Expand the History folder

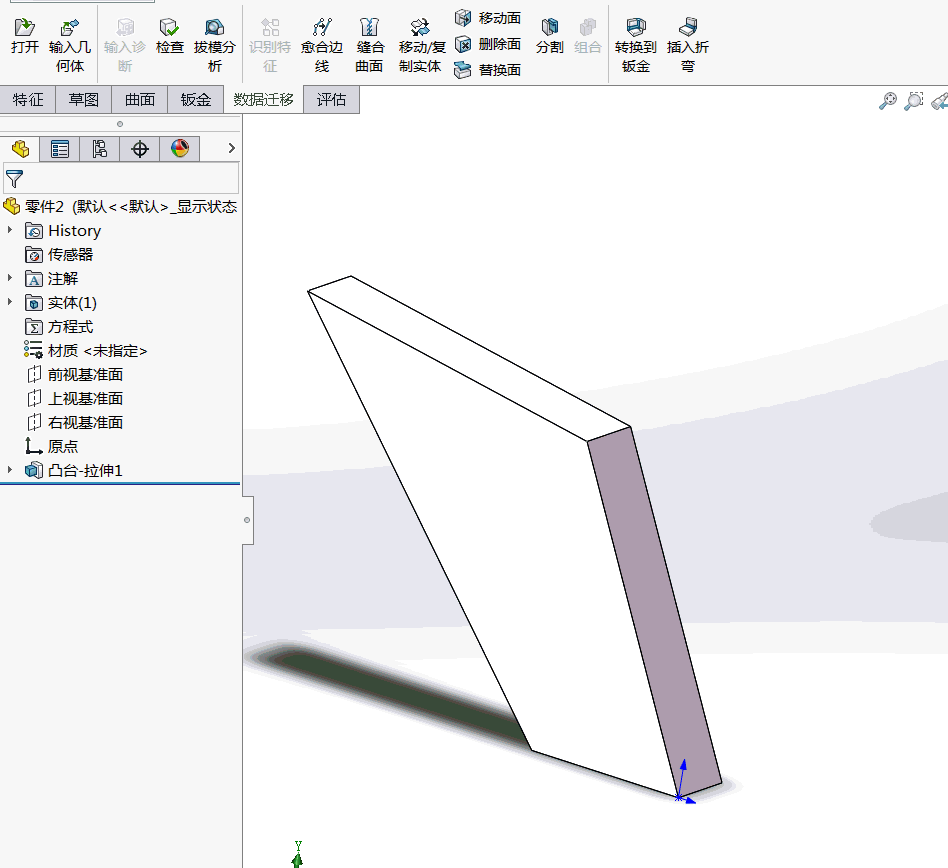(10, 230)
